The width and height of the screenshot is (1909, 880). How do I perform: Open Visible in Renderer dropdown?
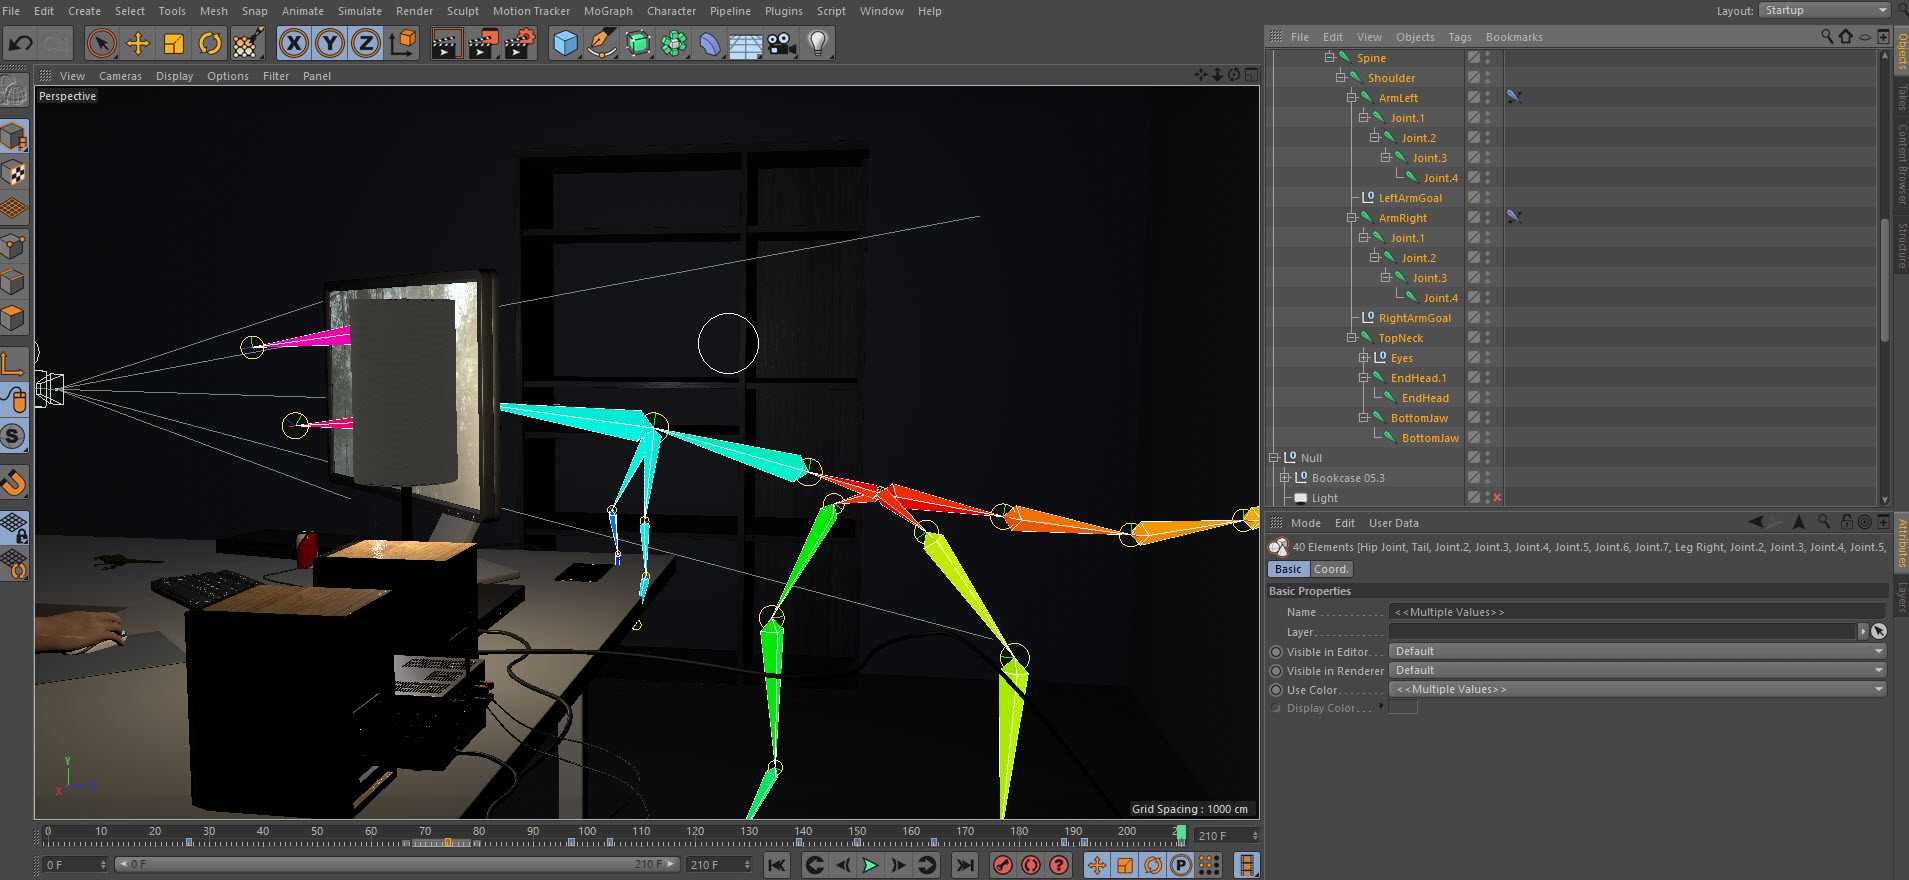[1637, 670]
